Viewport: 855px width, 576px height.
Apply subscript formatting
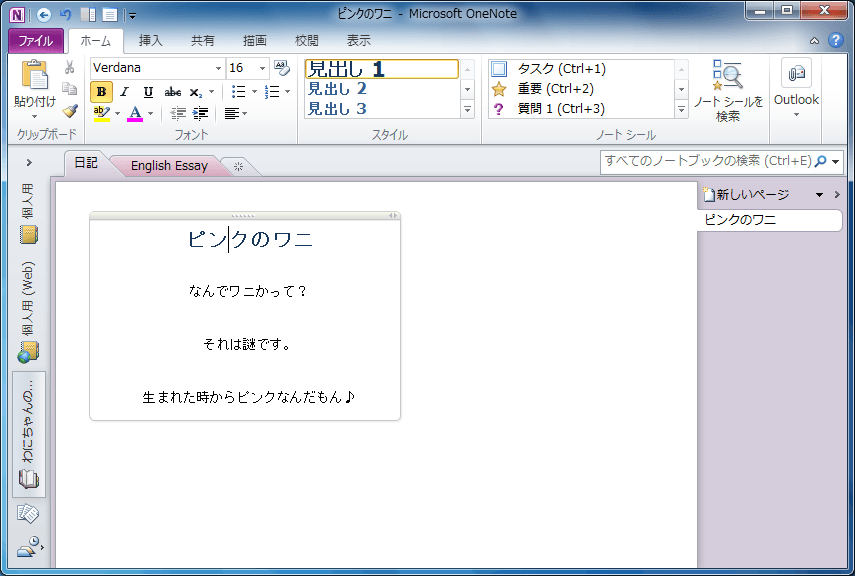pyautogui.click(x=196, y=92)
